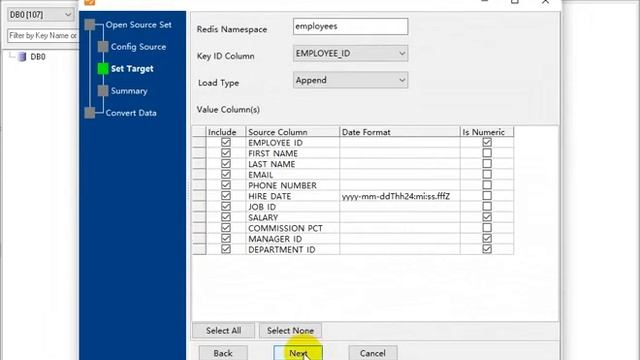
Task: Open the DB0 [107] database dropdown
Action: pos(40,15)
